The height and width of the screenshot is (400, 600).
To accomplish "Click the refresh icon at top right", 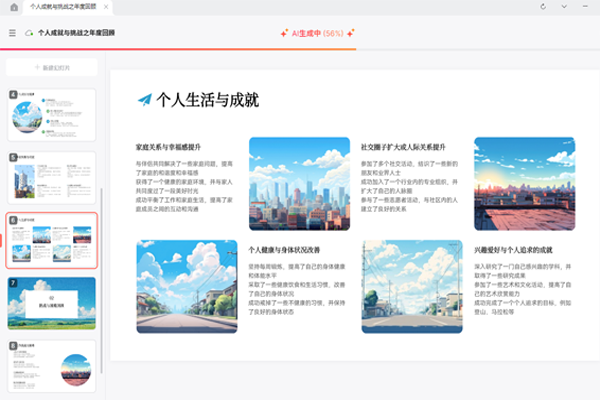I will coord(543,7).
